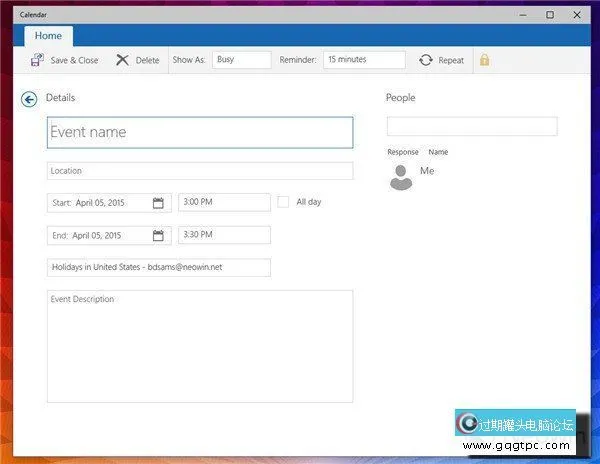Open the Show As Busy dropdown
This screenshot has height=464, width=600.
241,60
